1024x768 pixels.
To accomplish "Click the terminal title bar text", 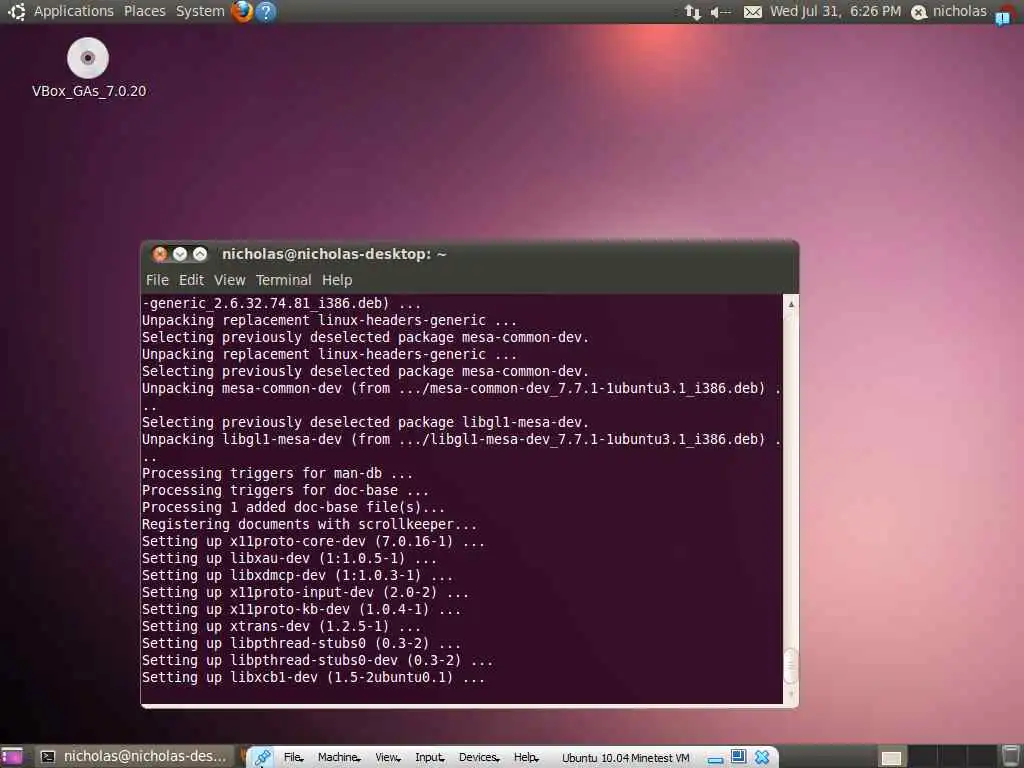I will coord(334,254).
